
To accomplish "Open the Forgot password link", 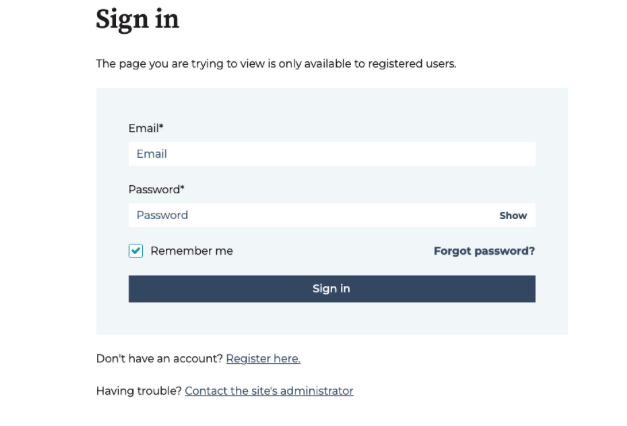I will (484, 251).
